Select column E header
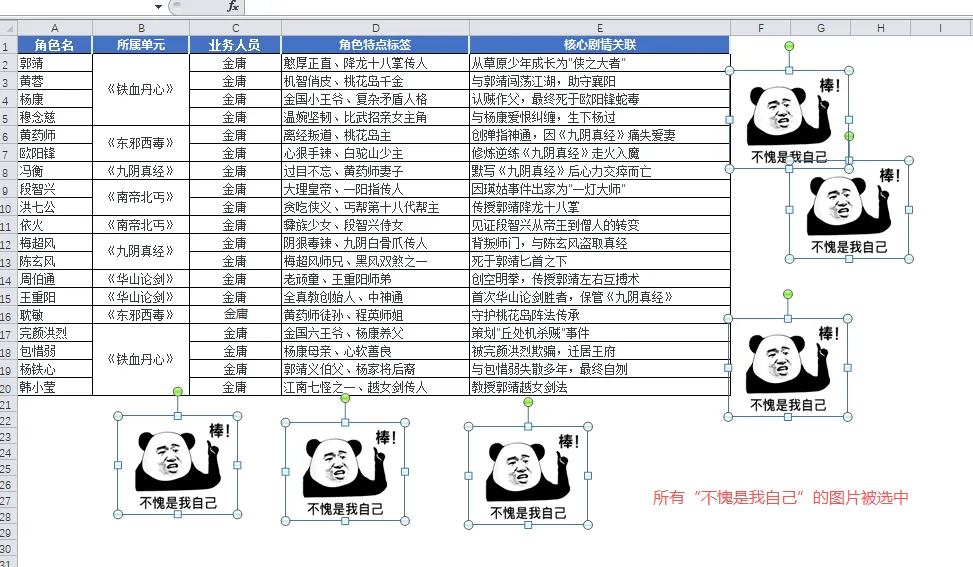Screen dimensions: 973x567 coord(599,28)
